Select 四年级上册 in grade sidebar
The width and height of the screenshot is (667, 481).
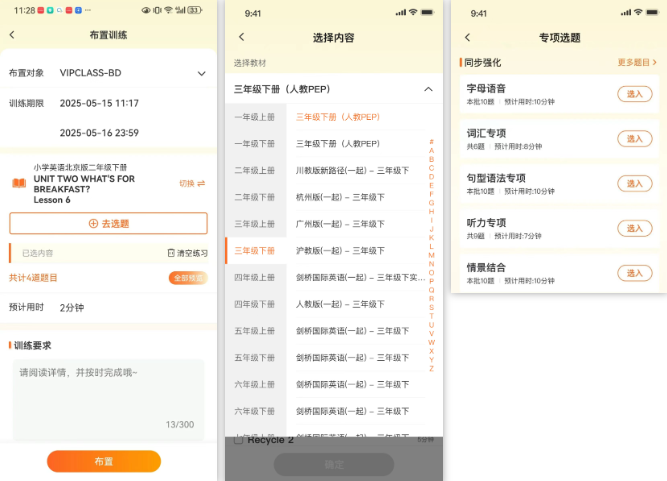click(255, 278)
